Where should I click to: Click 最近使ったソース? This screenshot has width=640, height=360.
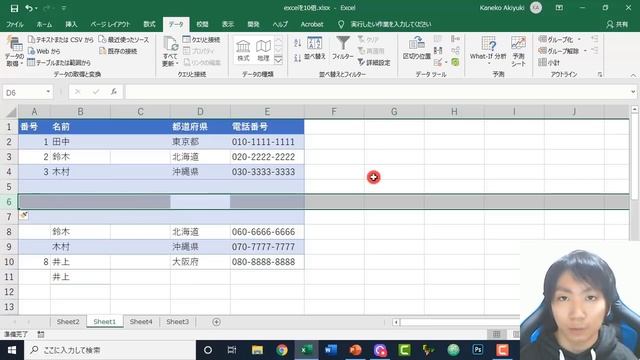[124, 40]
